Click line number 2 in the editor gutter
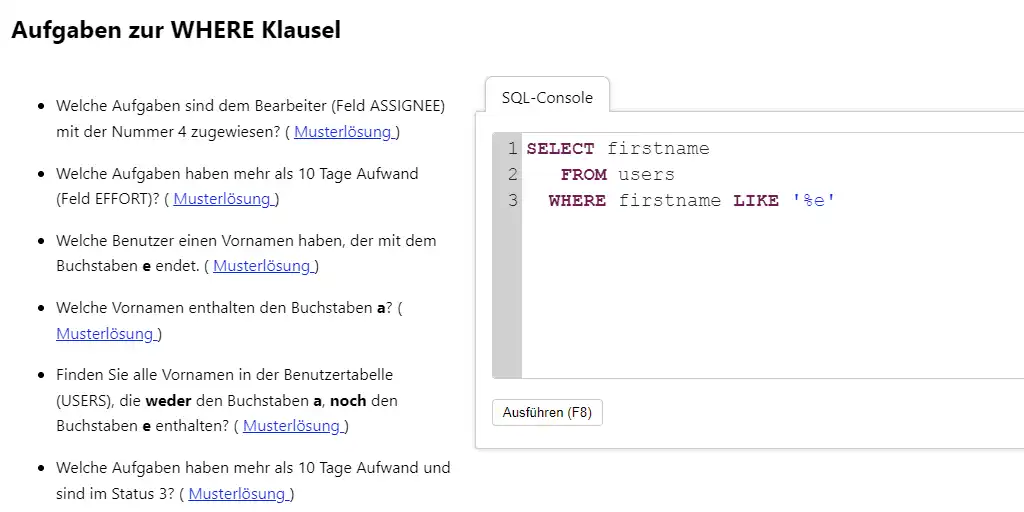Viewport: 1024px width, 512px height. point(512,175)
